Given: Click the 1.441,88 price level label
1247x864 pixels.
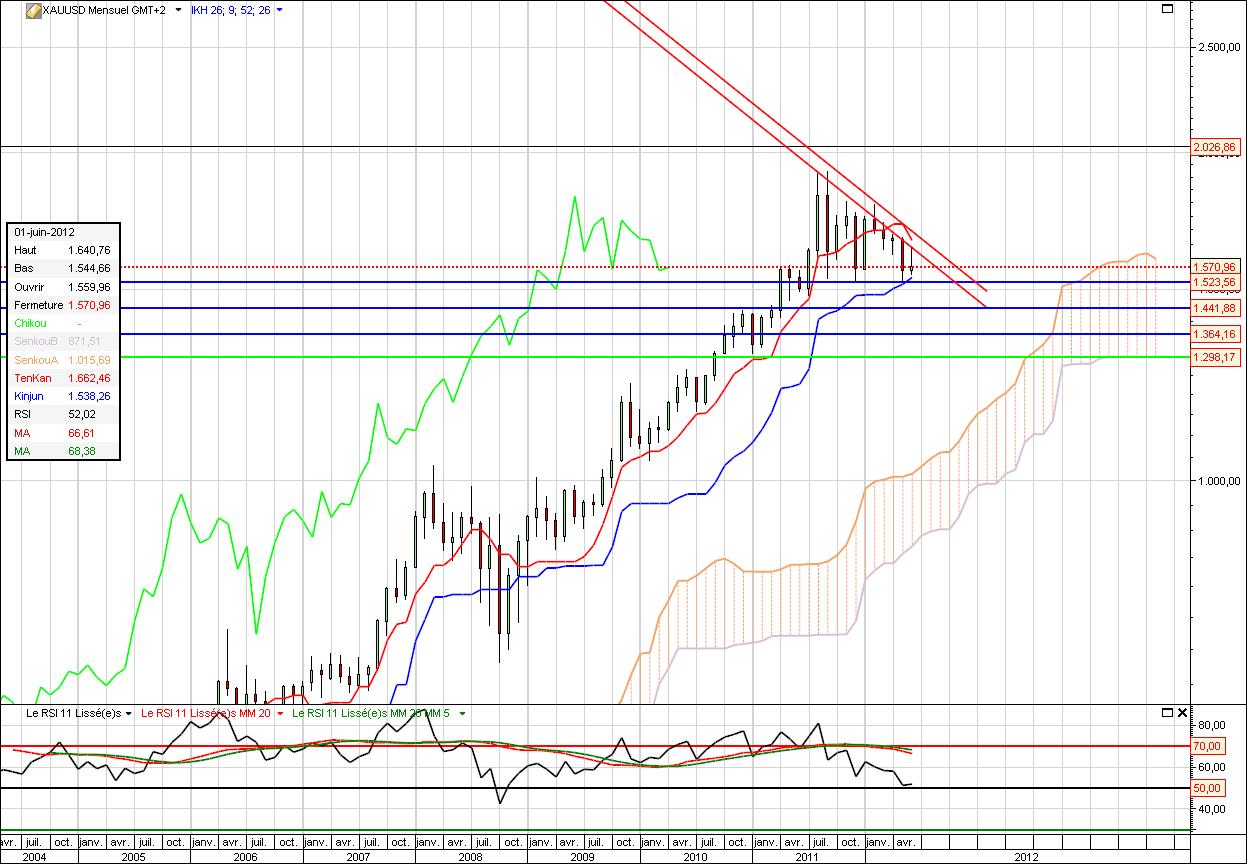Looking at the screenshot, I should coord(1215,308).
